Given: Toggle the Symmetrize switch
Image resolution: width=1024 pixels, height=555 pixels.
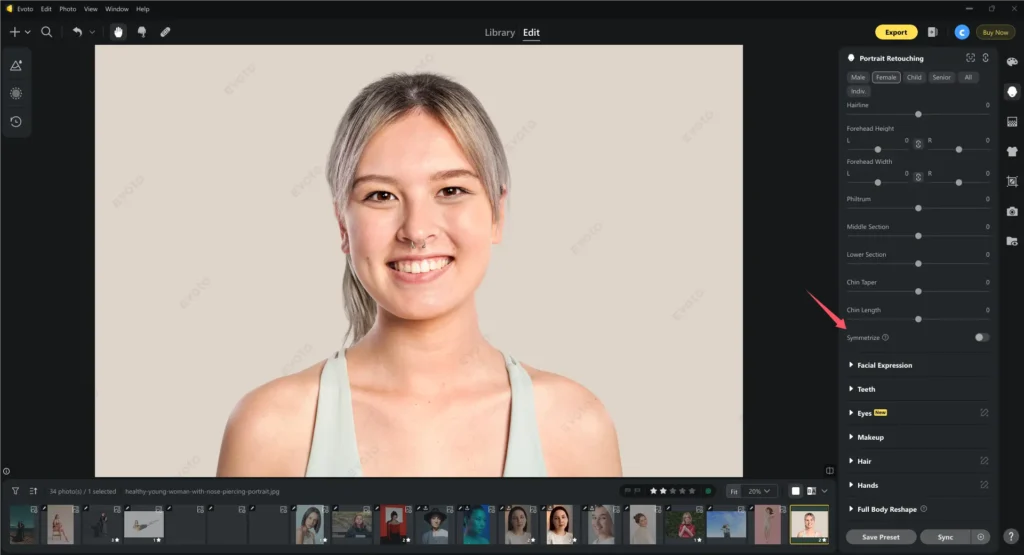Looking at the screenshot, I should [x=981, y=338].
